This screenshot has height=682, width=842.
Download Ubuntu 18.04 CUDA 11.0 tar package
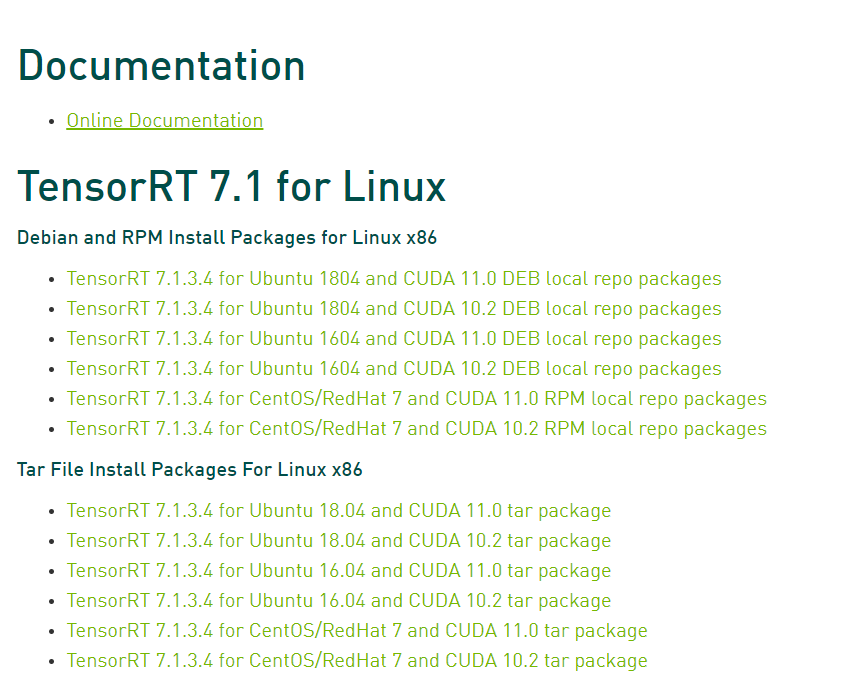click(x=338, y=510)
